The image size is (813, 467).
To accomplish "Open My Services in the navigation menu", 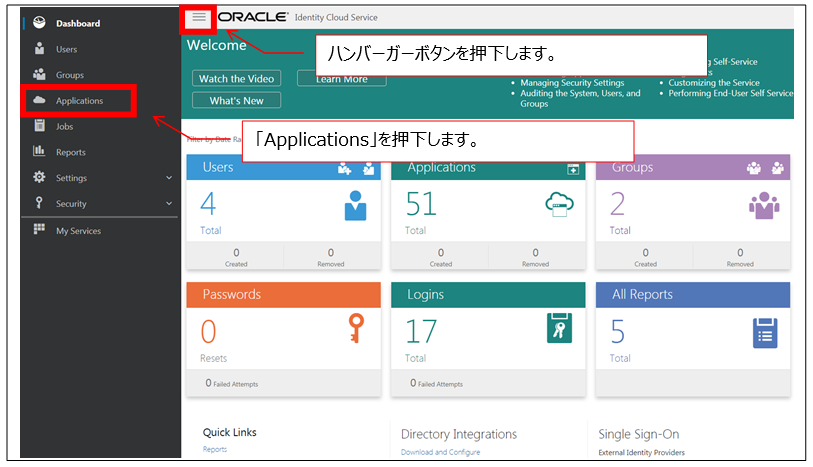I will coord(78,231).
